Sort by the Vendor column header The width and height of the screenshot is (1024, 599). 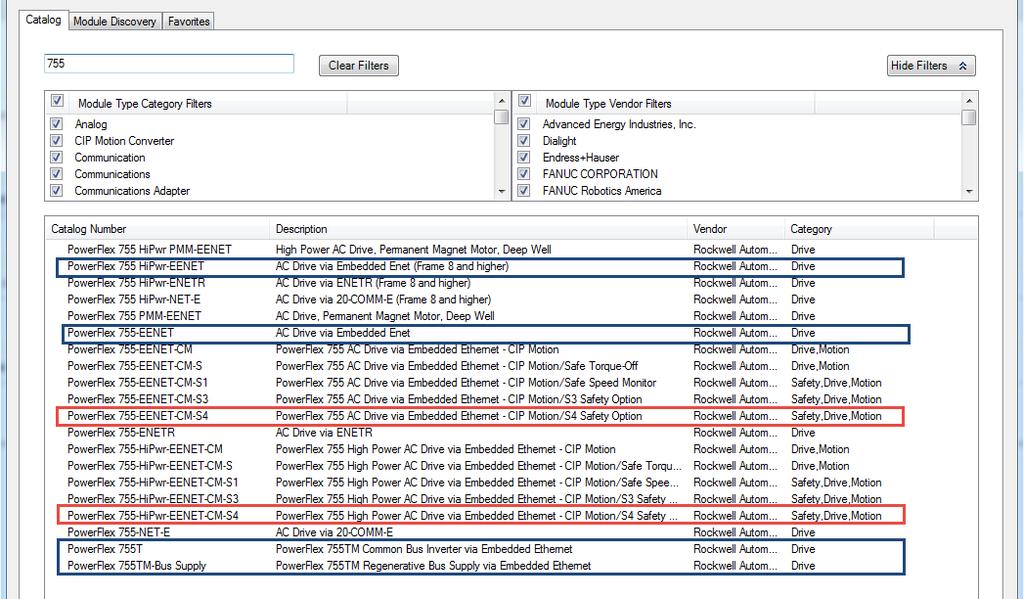(x=737, y=229)
